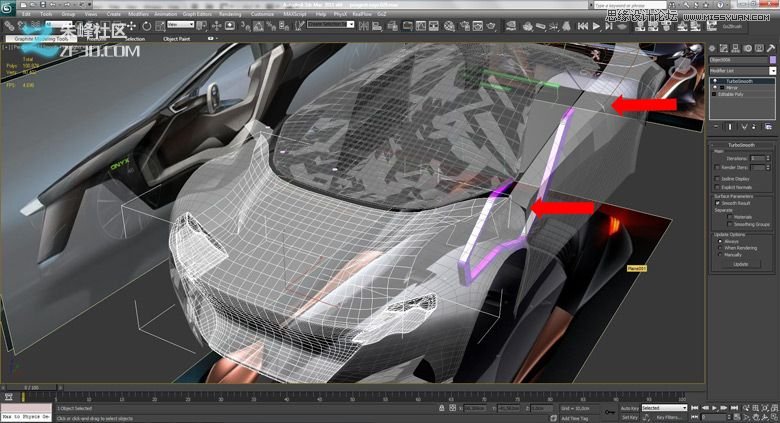The image size is (780, 423).
Task: Enable the Isoline Display checkbox
Action: pyautogui.click(x=717, y=179)
